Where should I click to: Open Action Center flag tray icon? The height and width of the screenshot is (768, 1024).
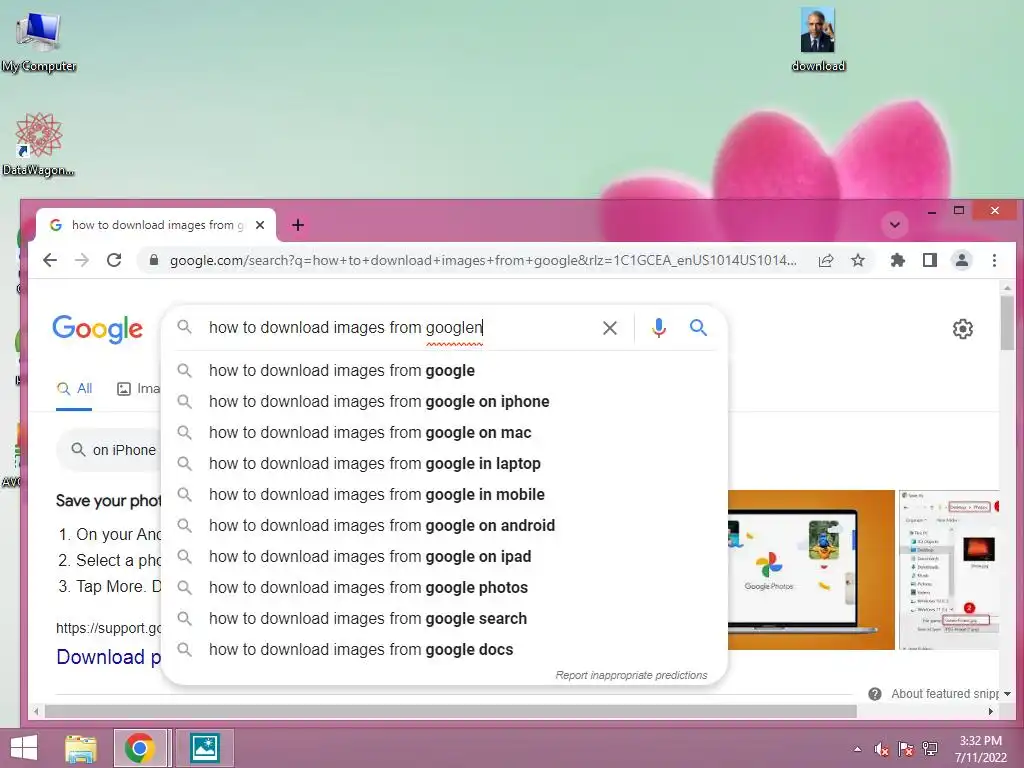point(906,750)
